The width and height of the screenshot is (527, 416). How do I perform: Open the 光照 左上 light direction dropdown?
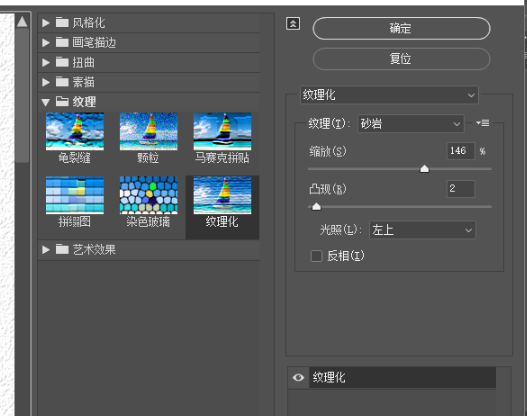(422, 230)
